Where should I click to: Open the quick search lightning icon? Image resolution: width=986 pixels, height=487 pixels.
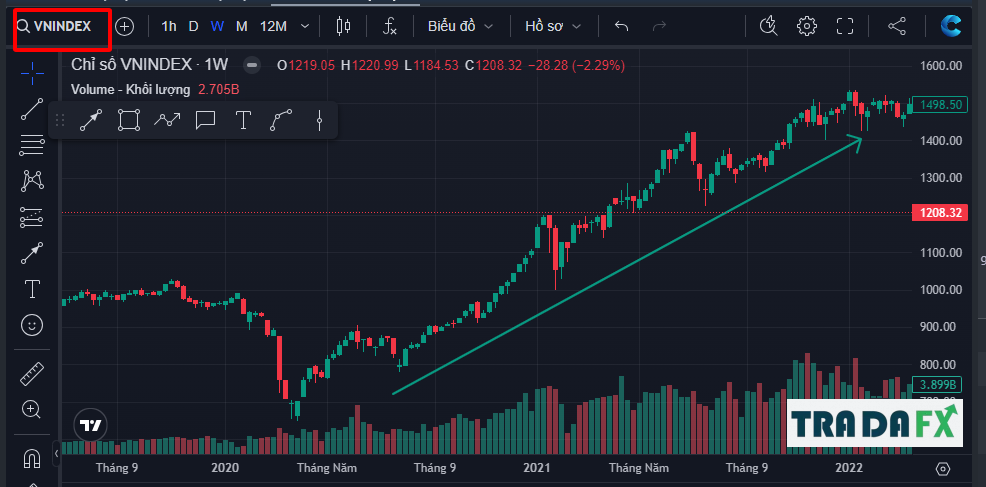[x=768, y=26]
